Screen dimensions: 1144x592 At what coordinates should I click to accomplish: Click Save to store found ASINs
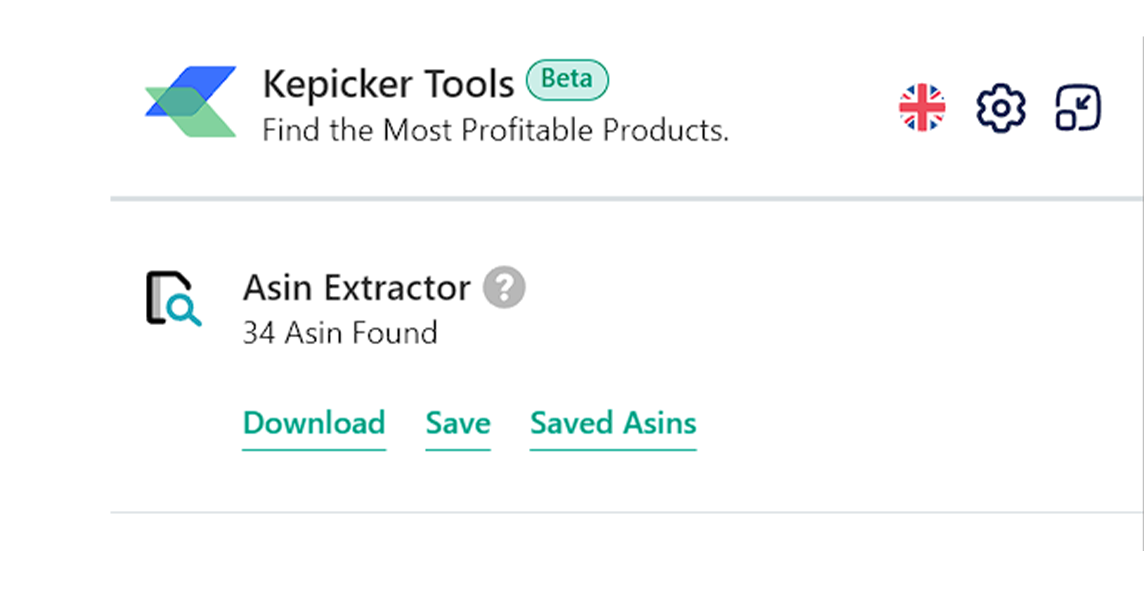[x=457, y=423]
